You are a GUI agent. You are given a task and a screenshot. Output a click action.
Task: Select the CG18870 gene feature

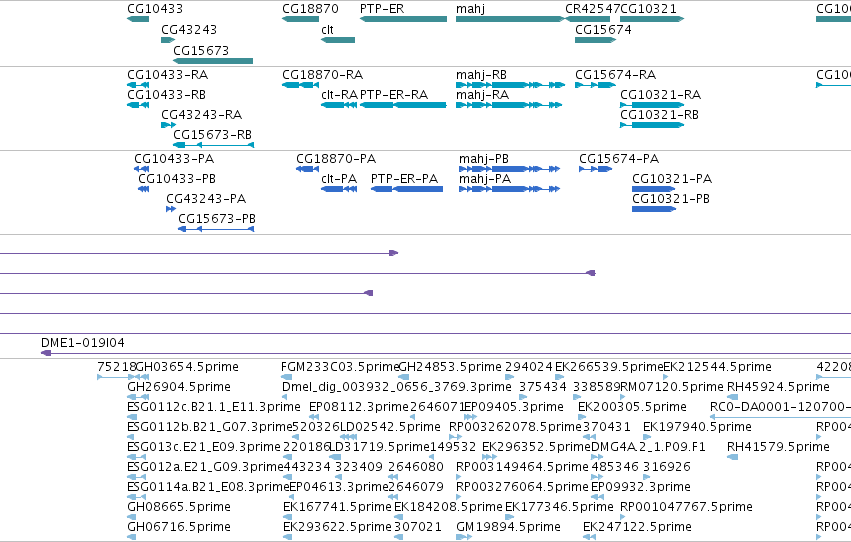click(300, 19)
